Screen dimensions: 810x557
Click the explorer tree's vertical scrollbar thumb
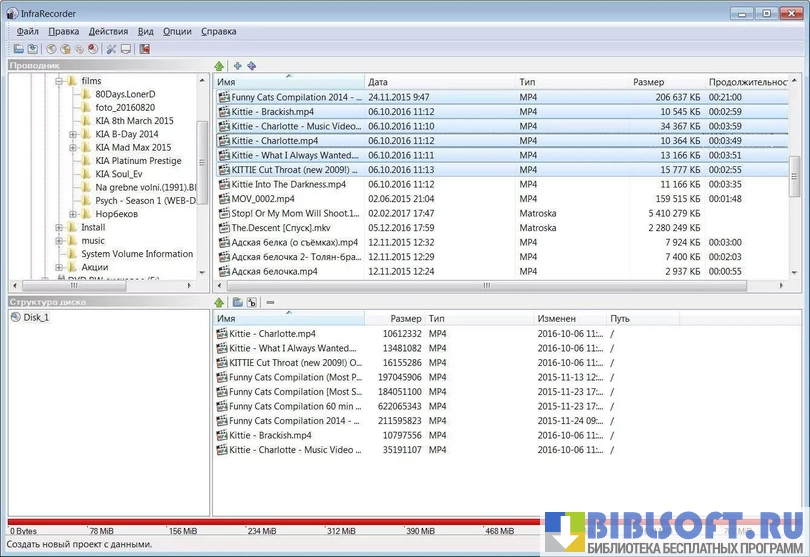pos(203,160)
